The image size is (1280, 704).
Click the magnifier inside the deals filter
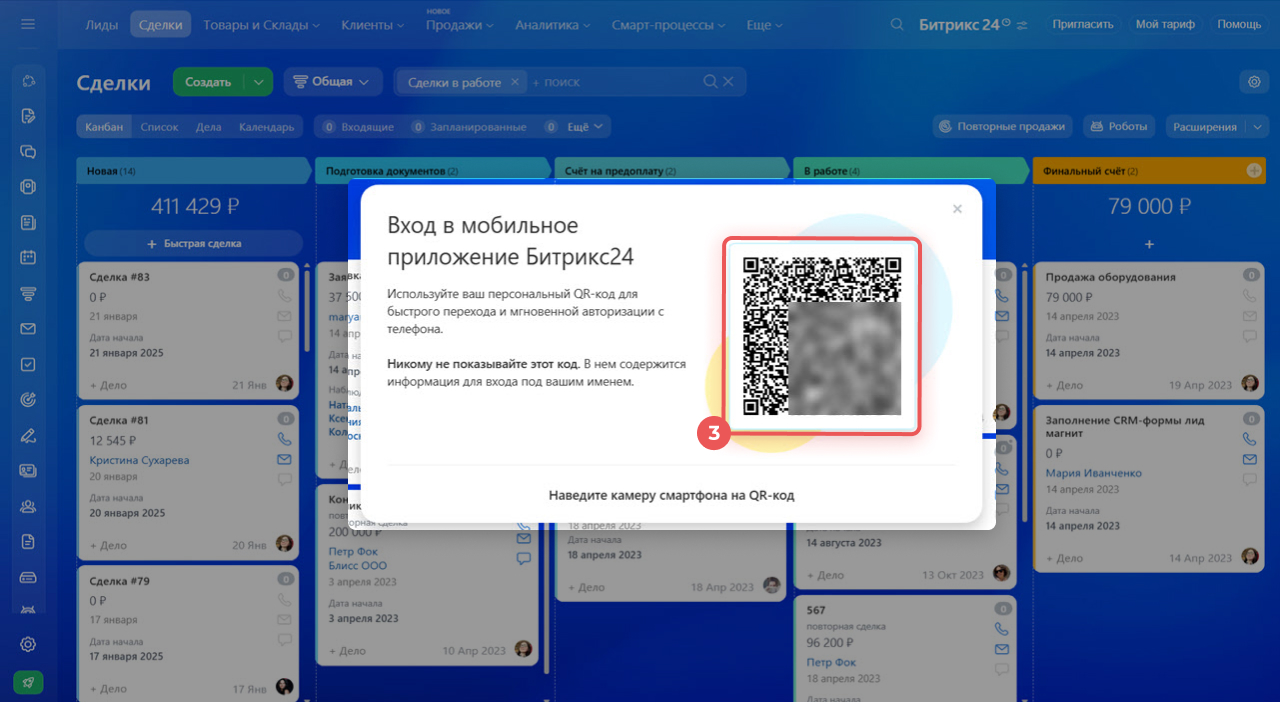click(x=710, y=82)
